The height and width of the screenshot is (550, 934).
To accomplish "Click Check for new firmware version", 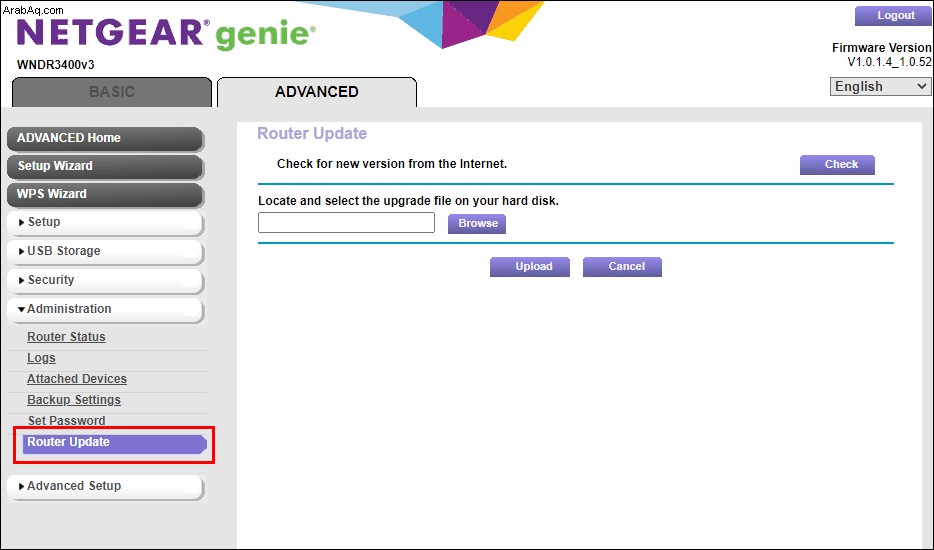I will pos(837,165).
